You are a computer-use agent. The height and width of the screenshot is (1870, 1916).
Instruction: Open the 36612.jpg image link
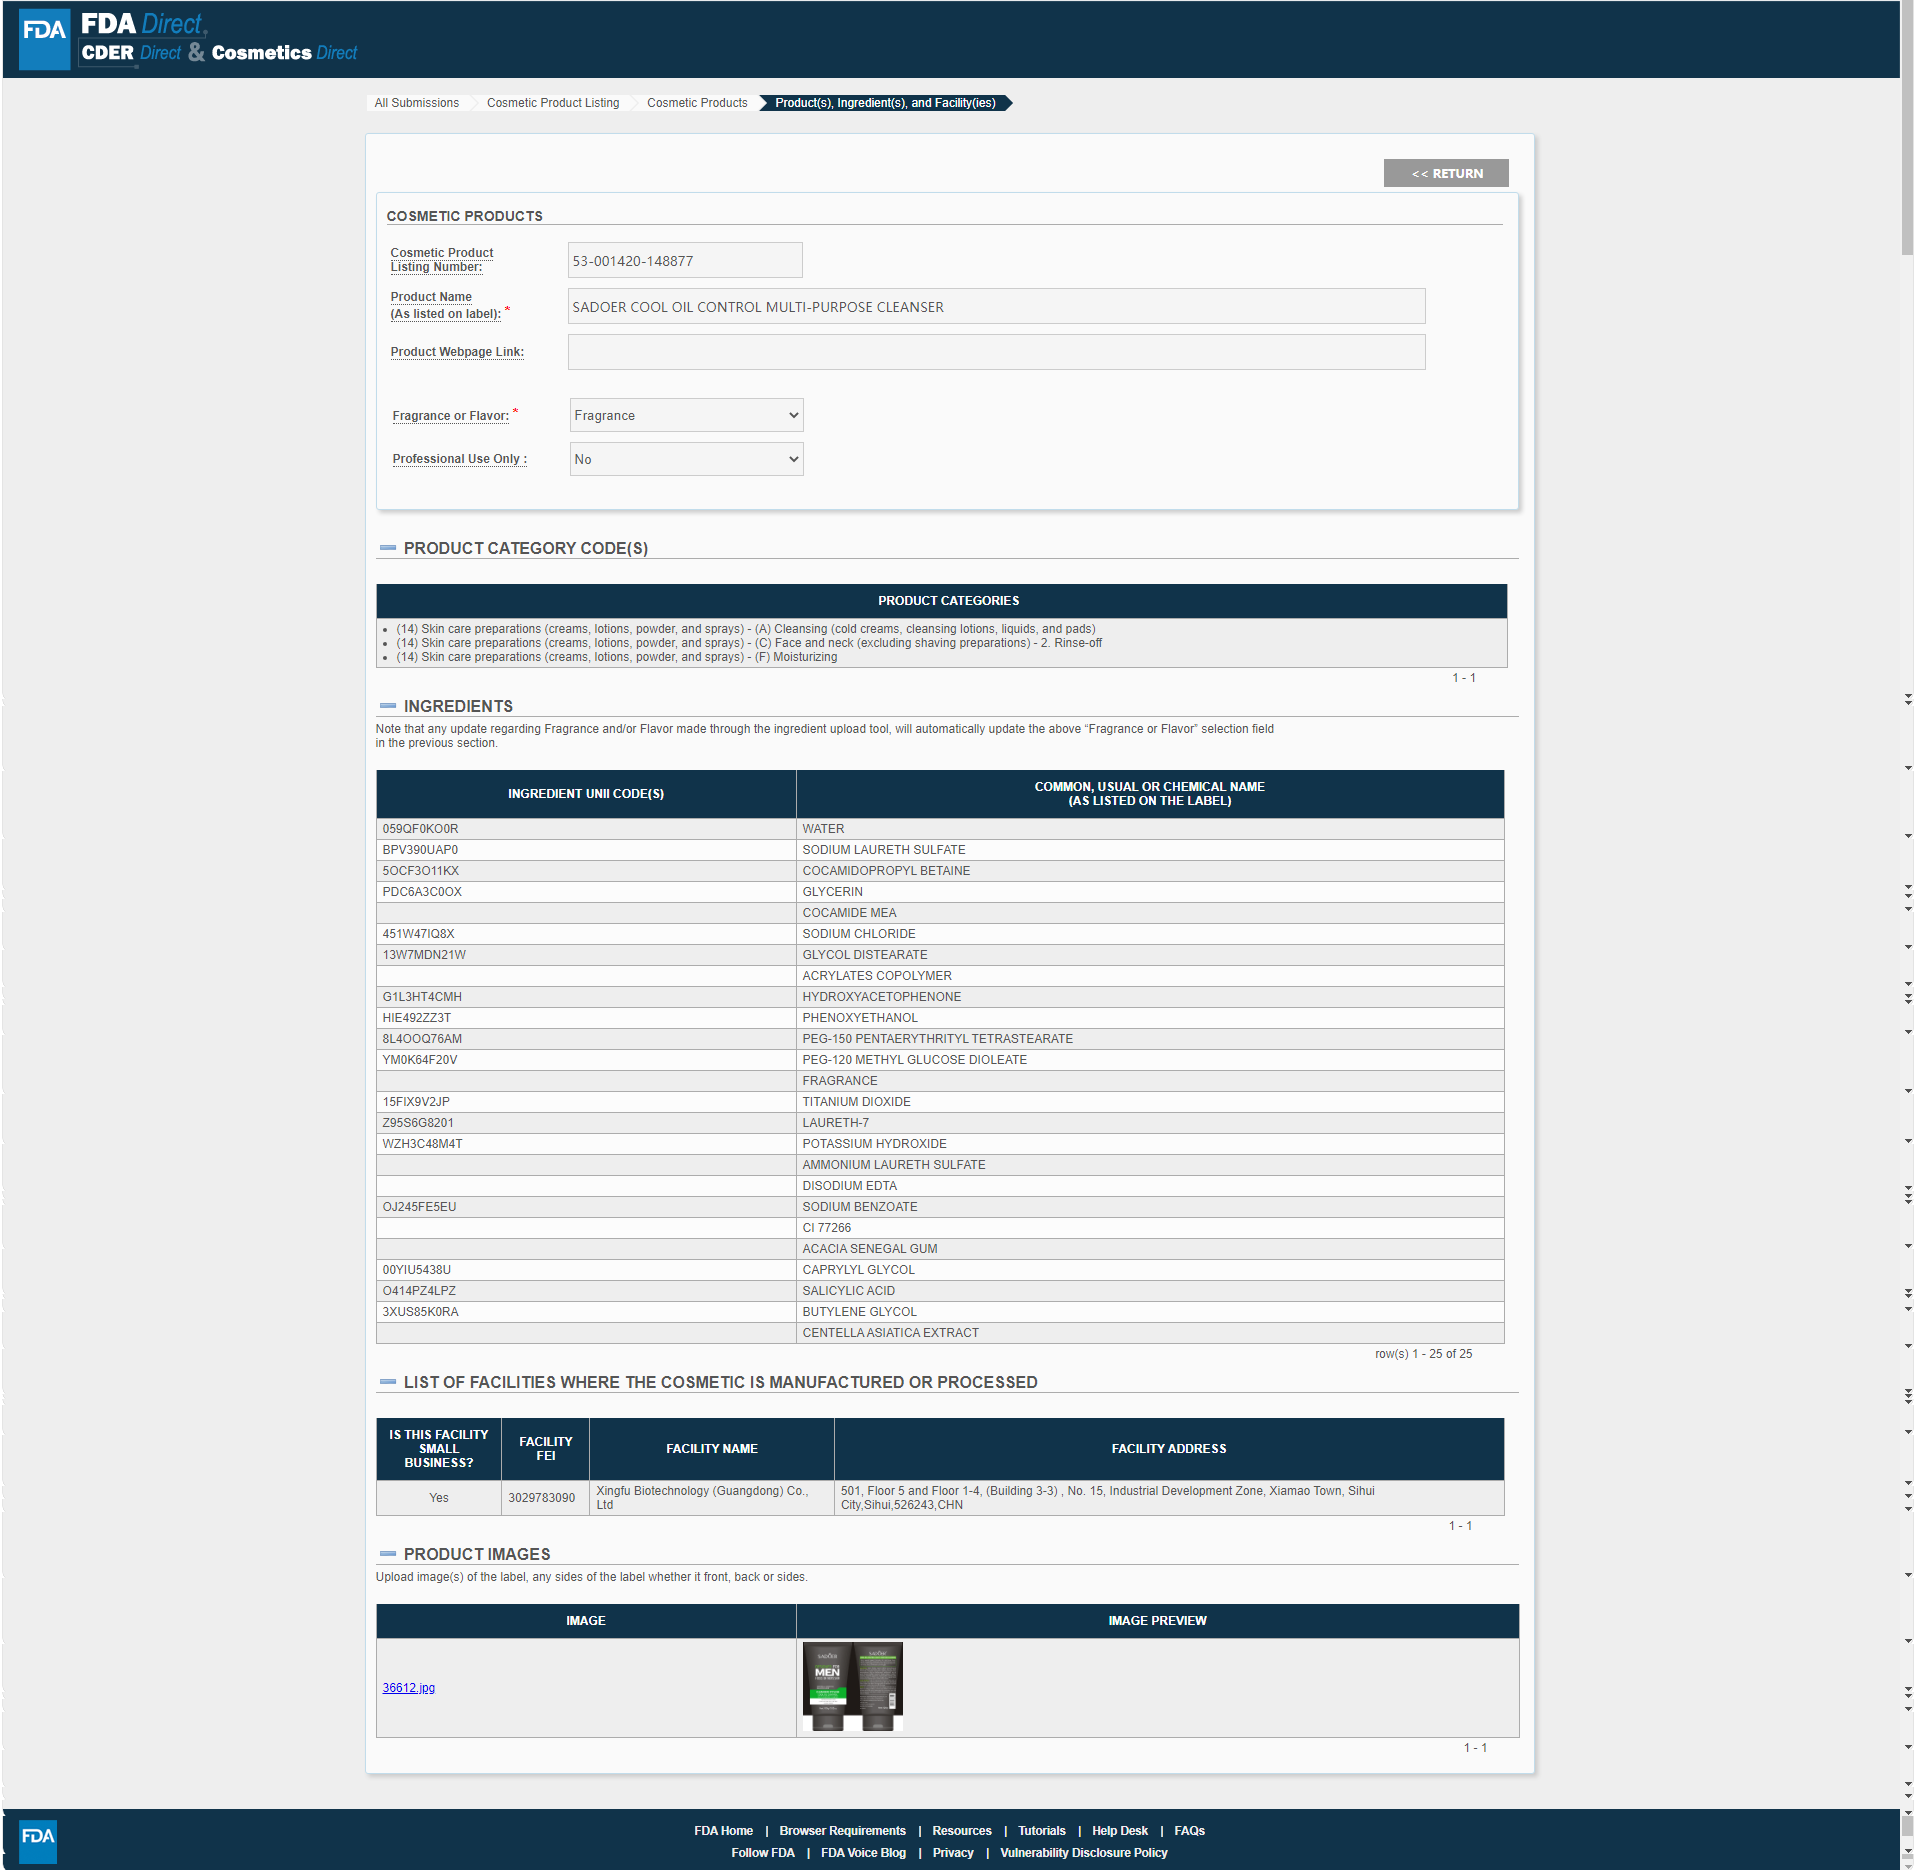point(408,1688)
